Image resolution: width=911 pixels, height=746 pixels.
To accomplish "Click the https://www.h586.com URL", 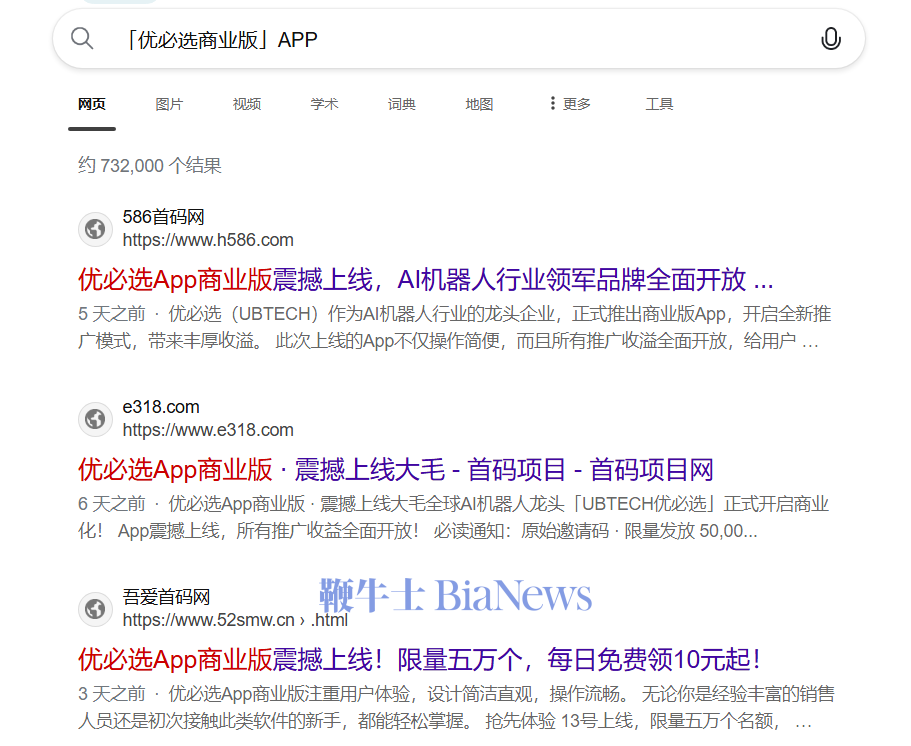I will click(x=208, y=240).
